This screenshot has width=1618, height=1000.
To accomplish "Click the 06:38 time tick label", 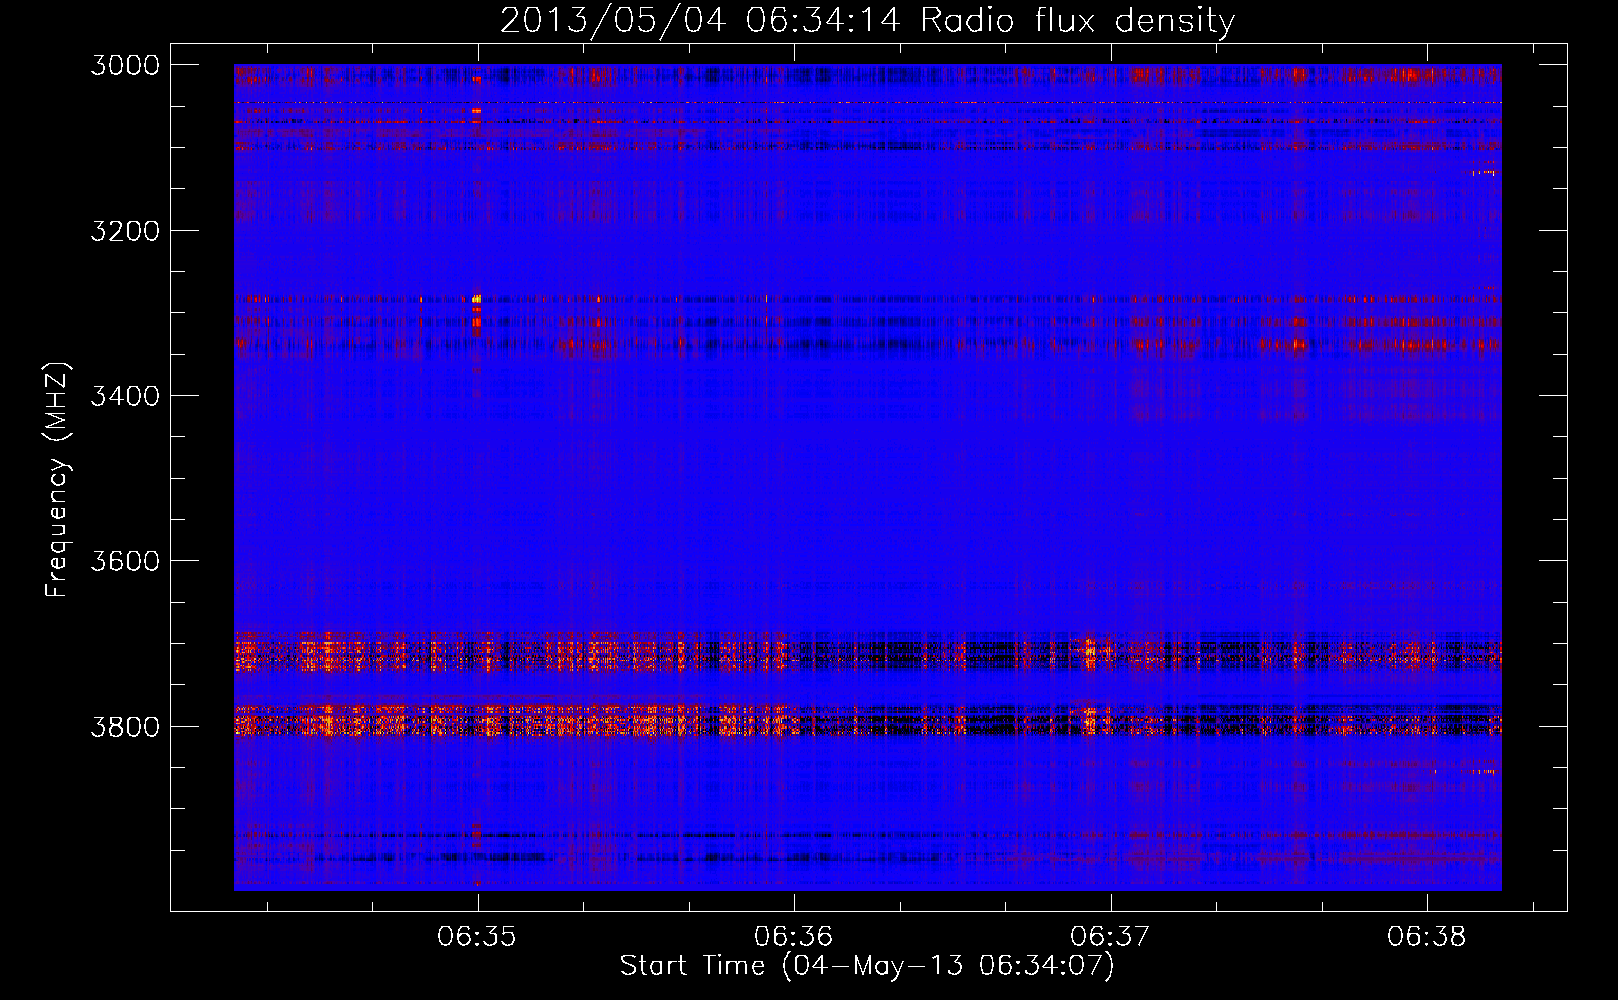I will 1427,937.
